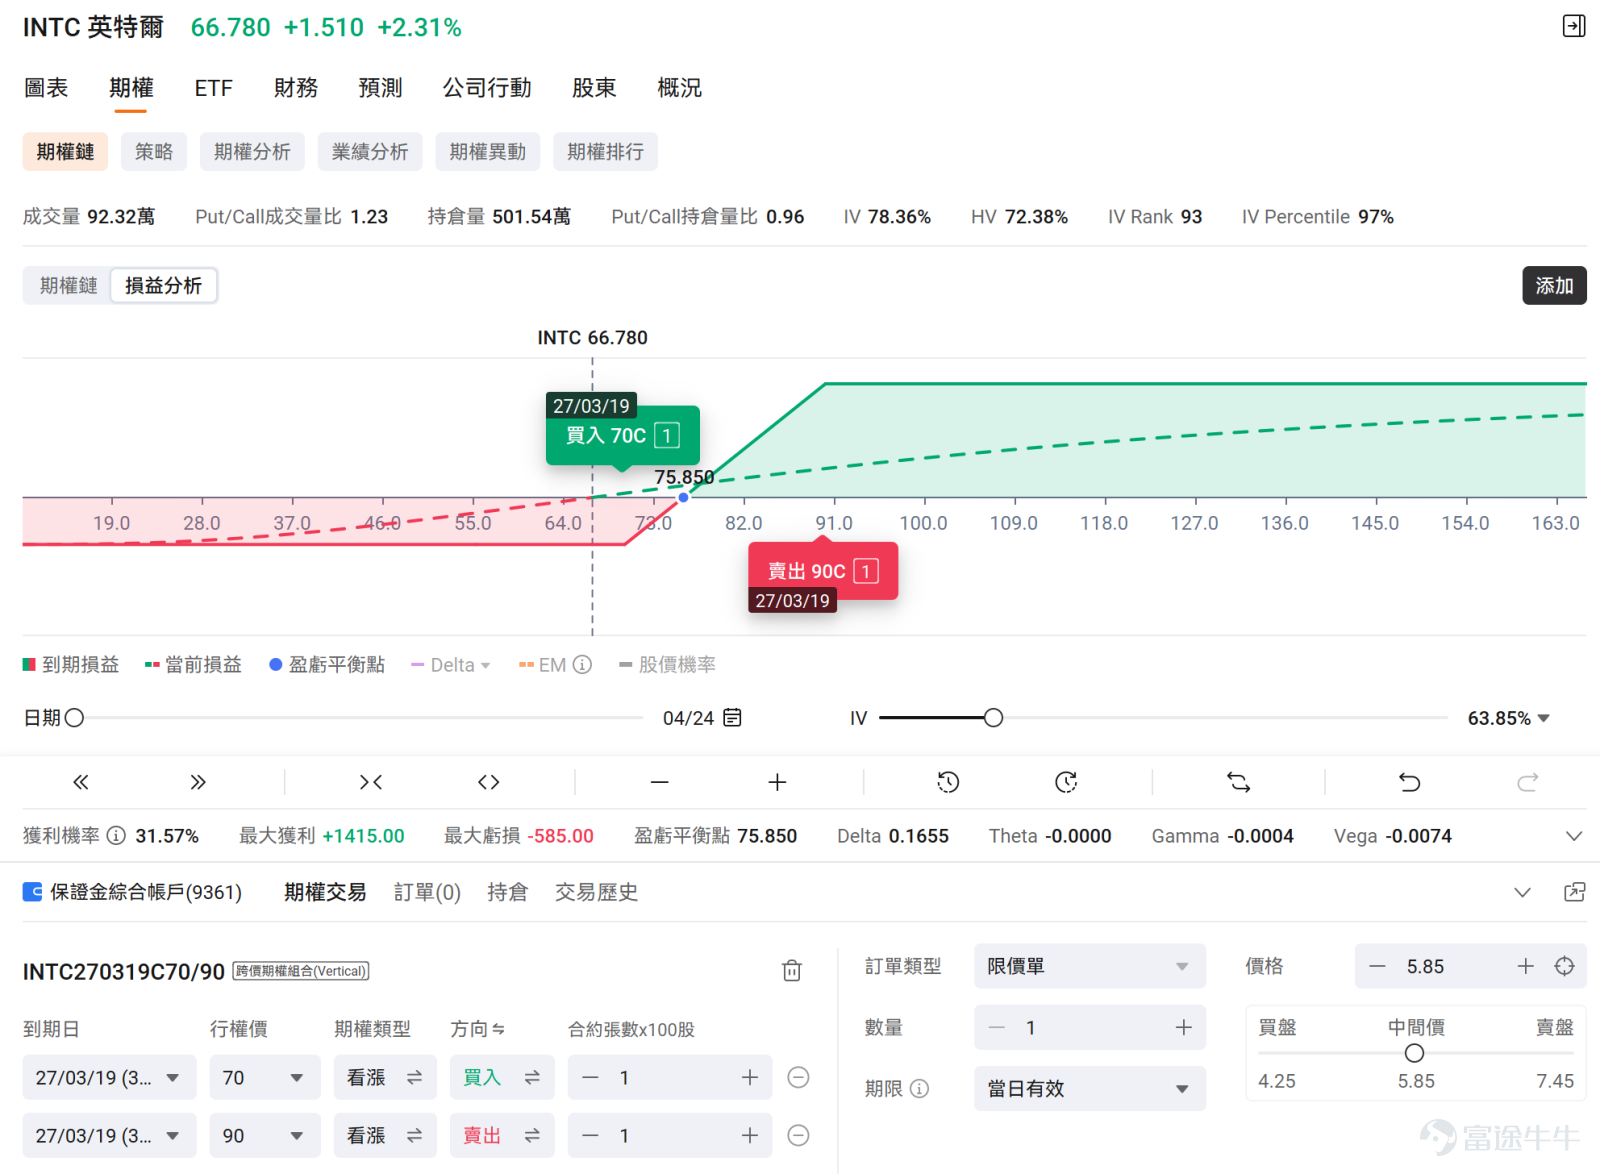Toggle 當前損益 legend display
The image size is (1600, 1174).
(193, 665)
